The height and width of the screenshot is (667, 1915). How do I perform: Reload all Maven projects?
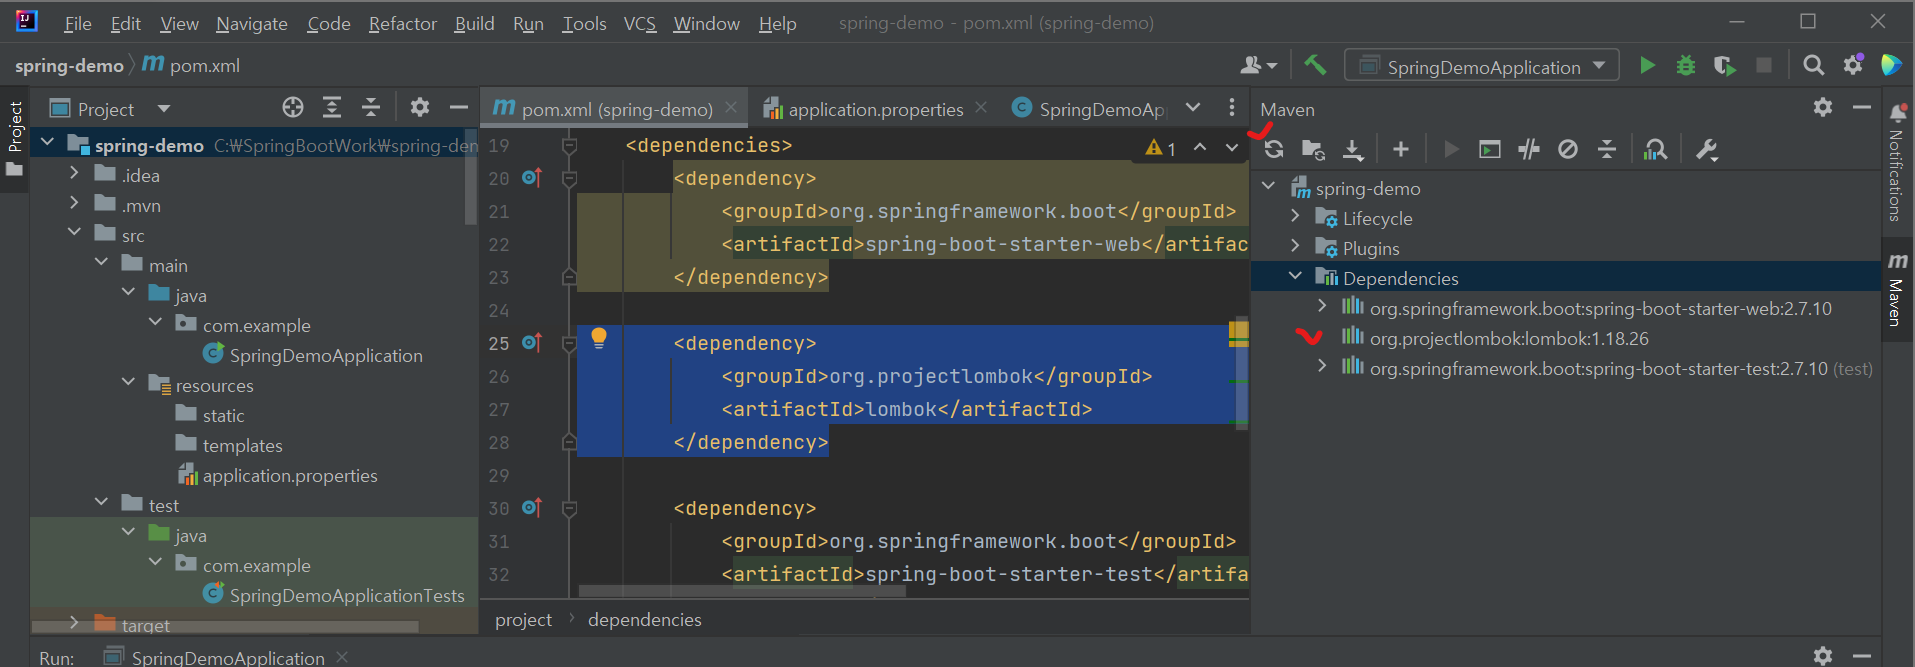click(1273, 150)
